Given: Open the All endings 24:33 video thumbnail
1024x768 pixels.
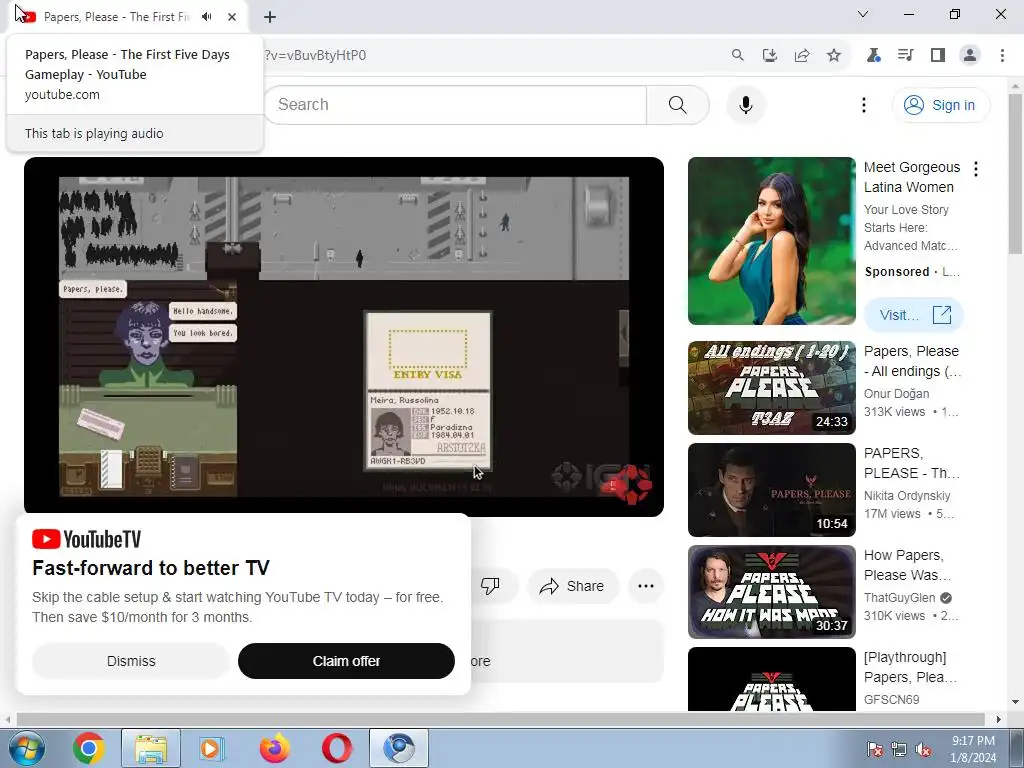Looking at the screenshot, I should coord(771,387).
